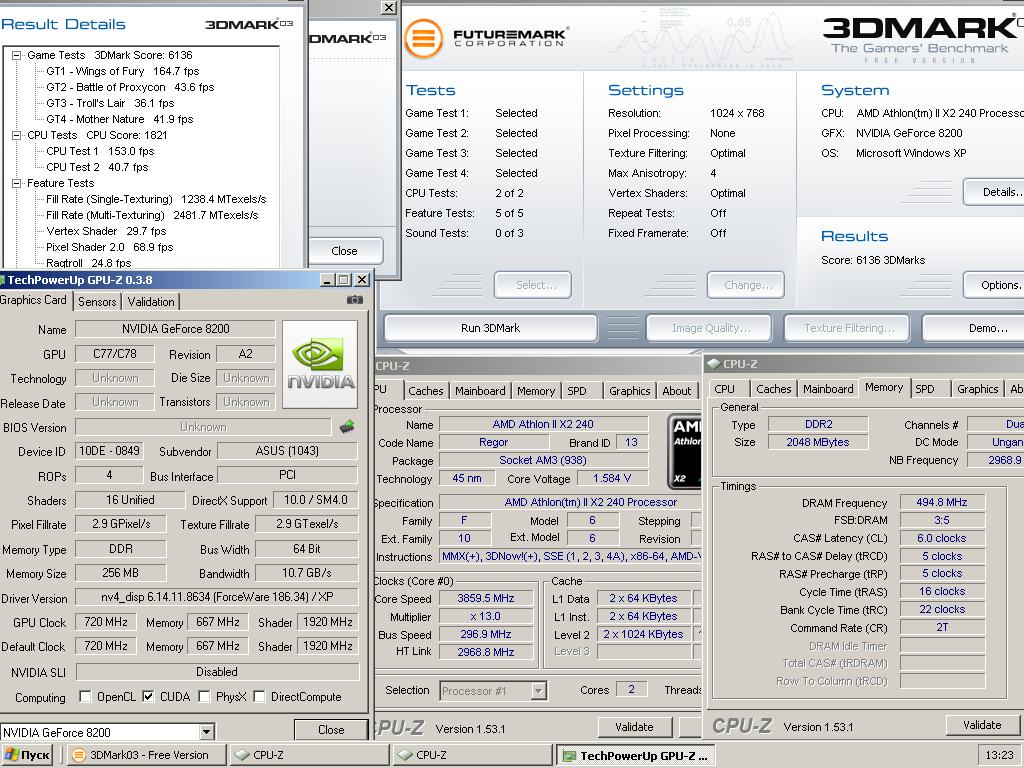Screen dimensions: 1024x768
Task: Select CPU Test 2 result row
Action: click(97, 167)
